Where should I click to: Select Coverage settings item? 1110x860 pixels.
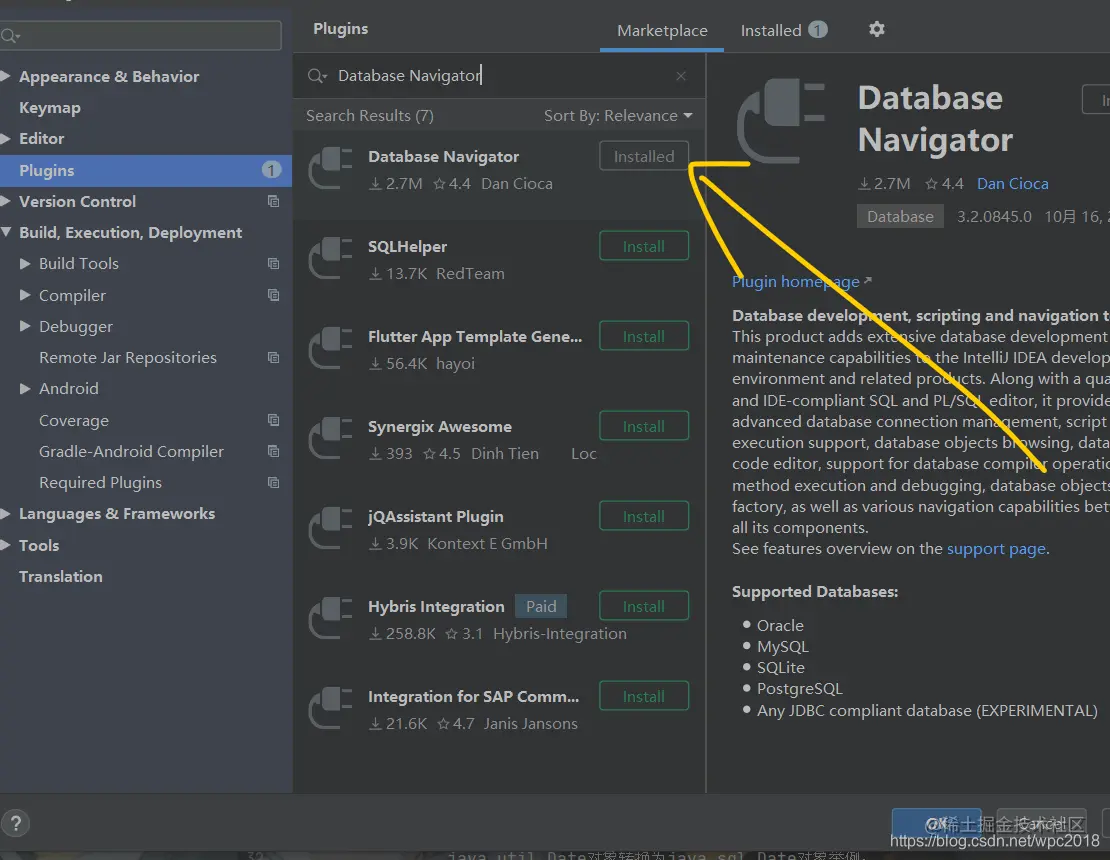74,420
